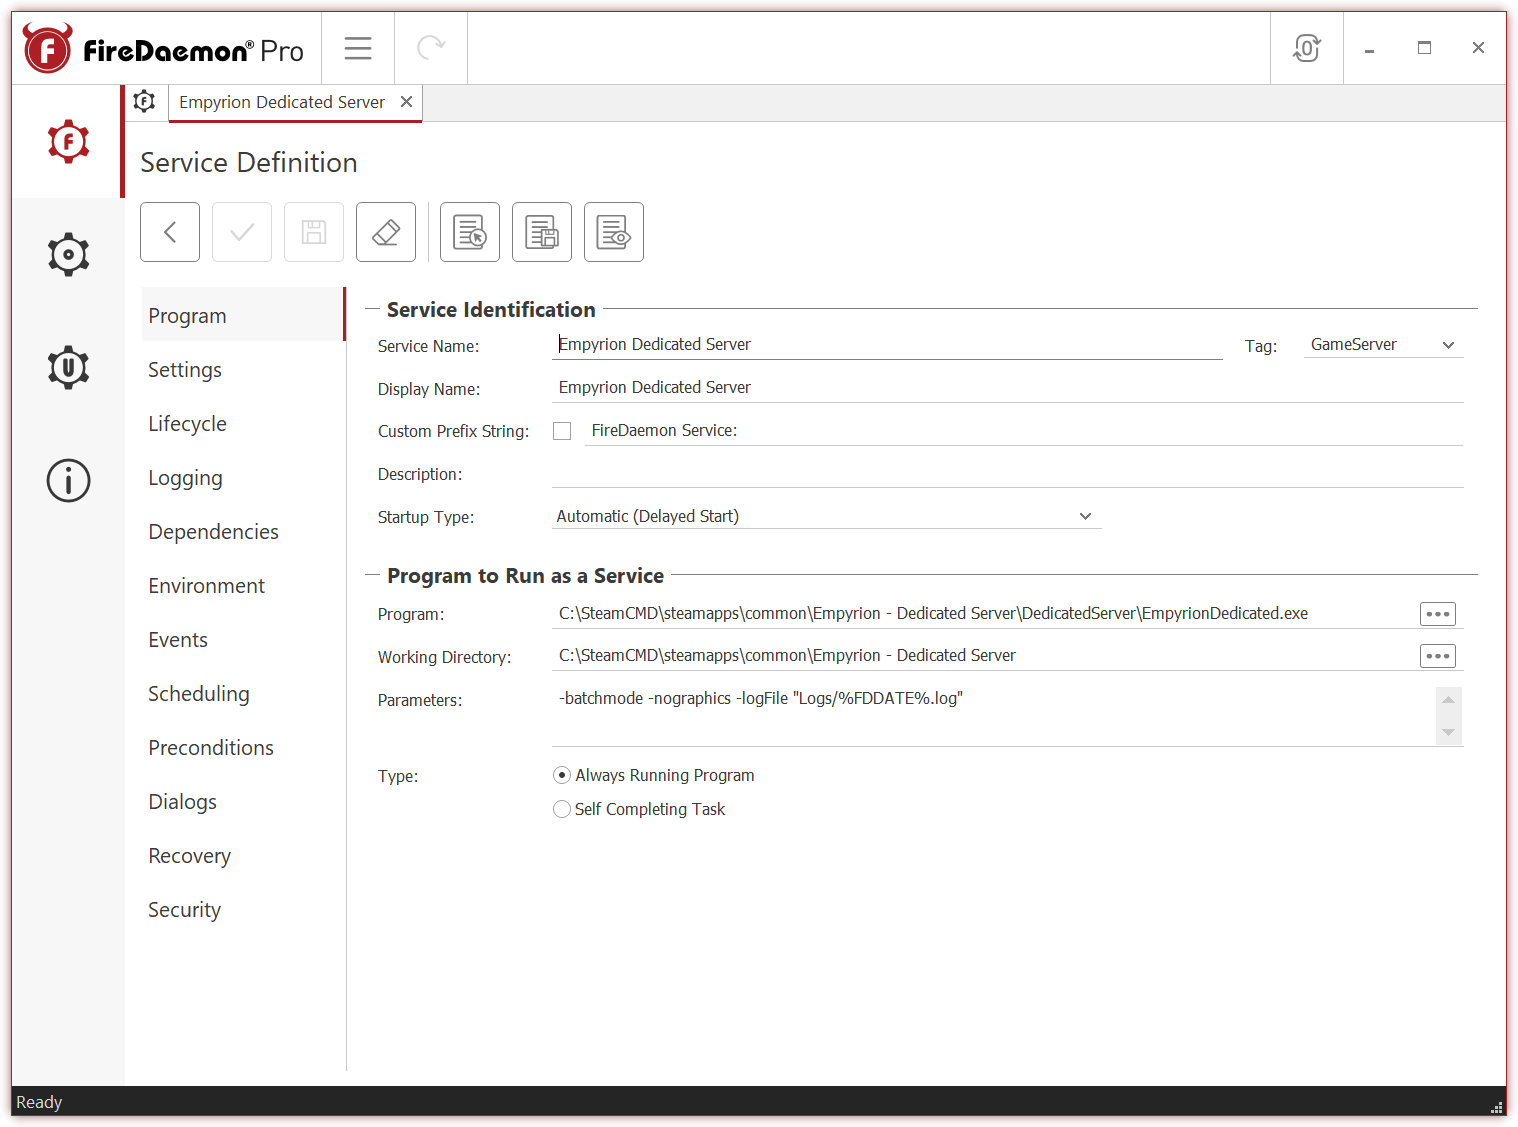Click the Service Definition heading

click(x=248, y=162)
